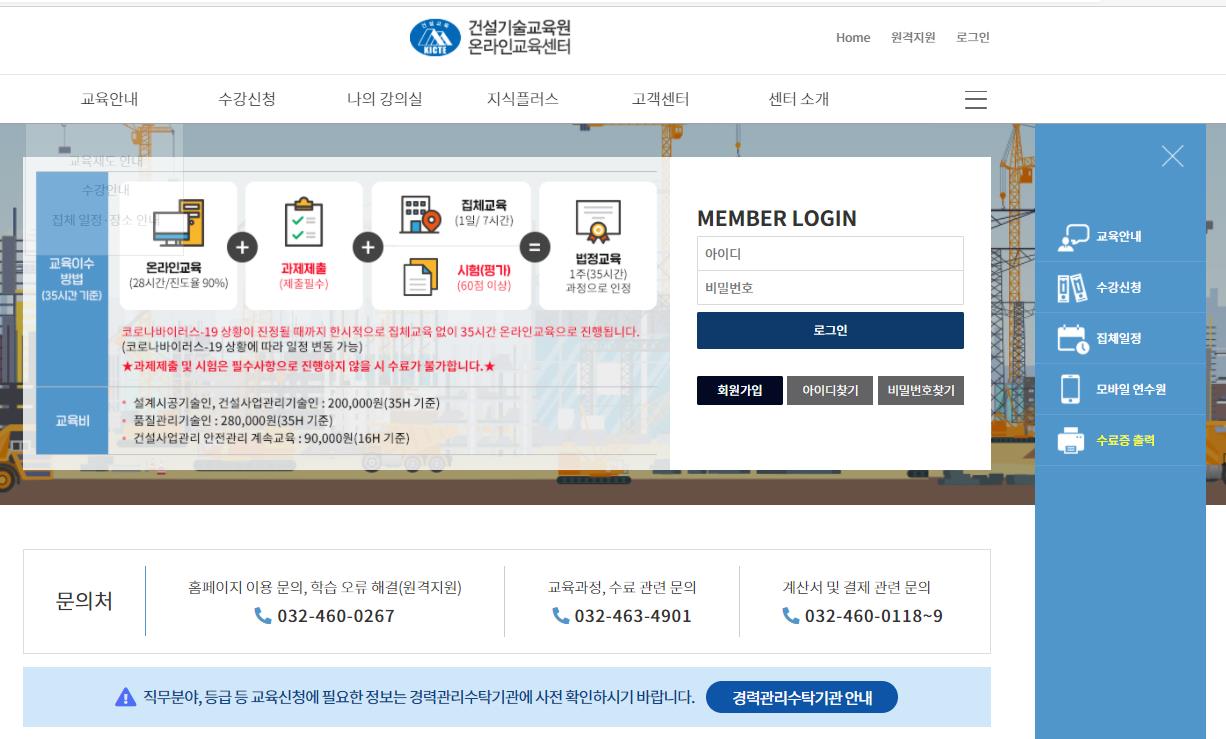
Task: Click the 수료증 출력 printer icon
Action: 1071,440
